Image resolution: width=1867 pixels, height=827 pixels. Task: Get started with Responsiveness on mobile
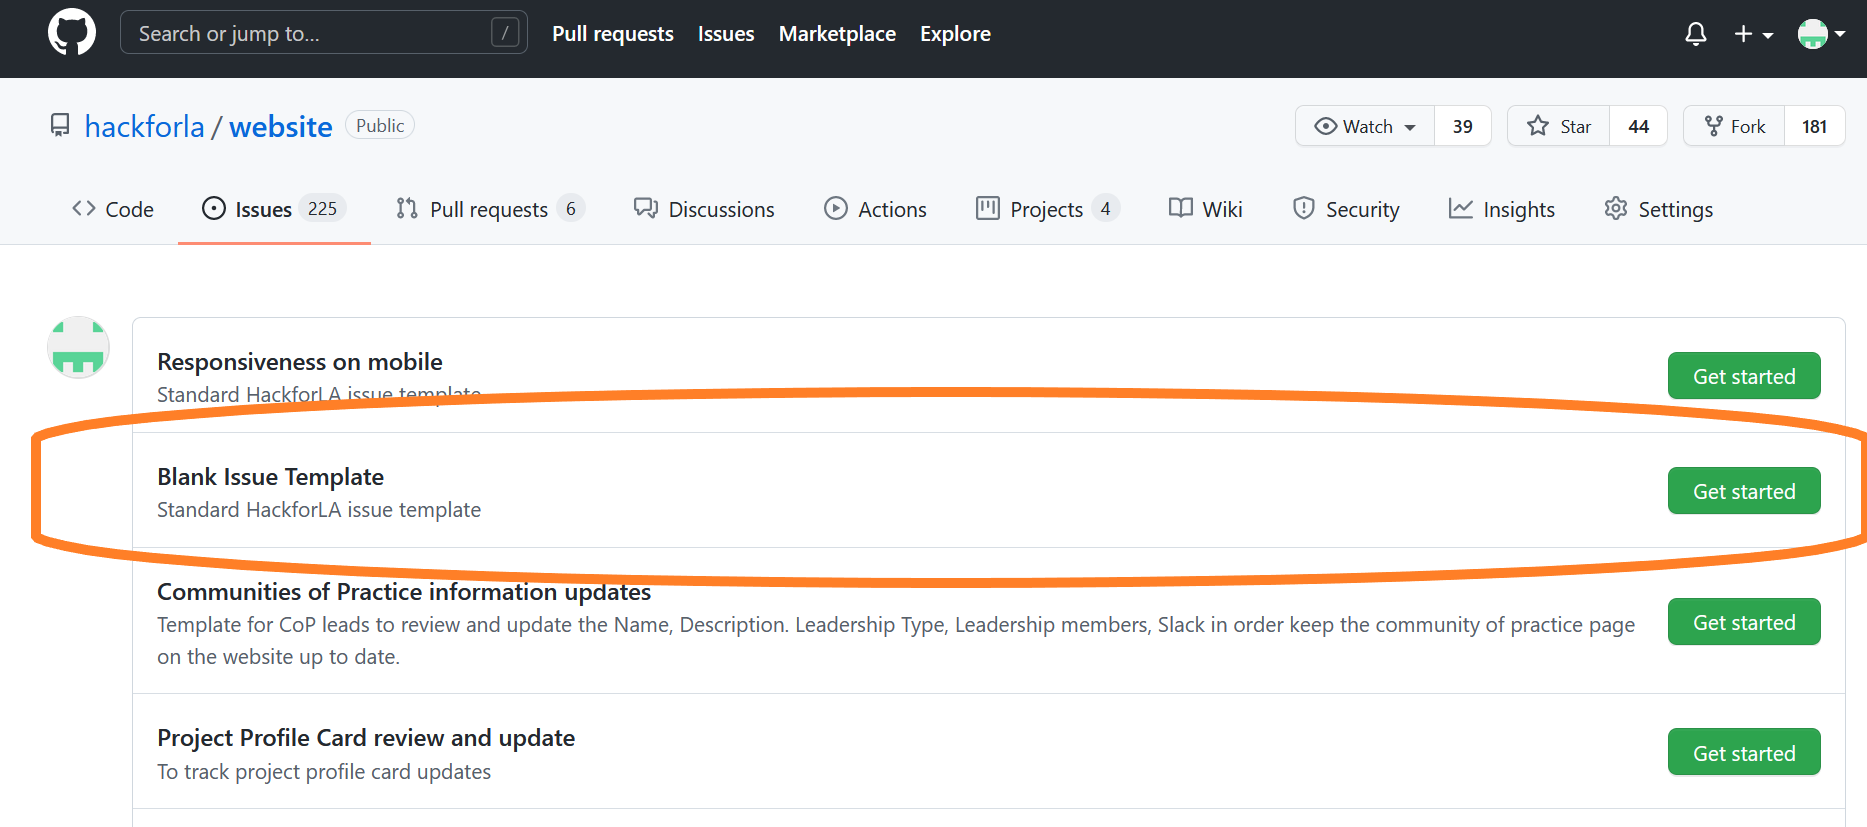(x=1743, y=376)
